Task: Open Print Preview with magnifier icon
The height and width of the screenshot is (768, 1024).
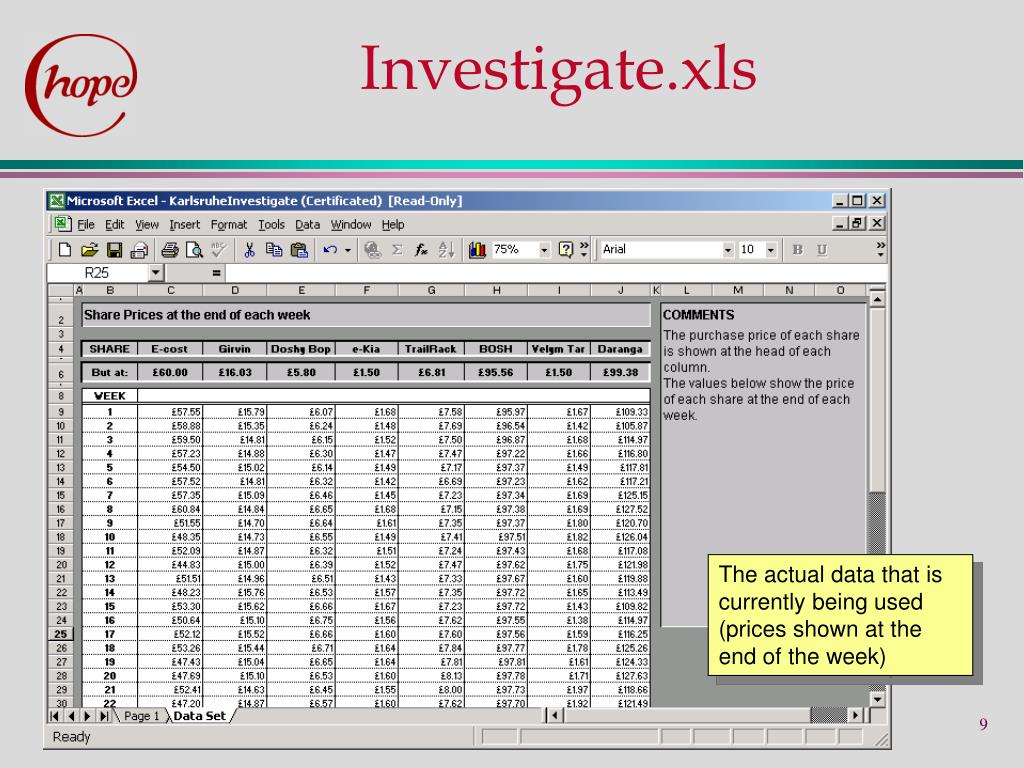Action: pos(194,249)
